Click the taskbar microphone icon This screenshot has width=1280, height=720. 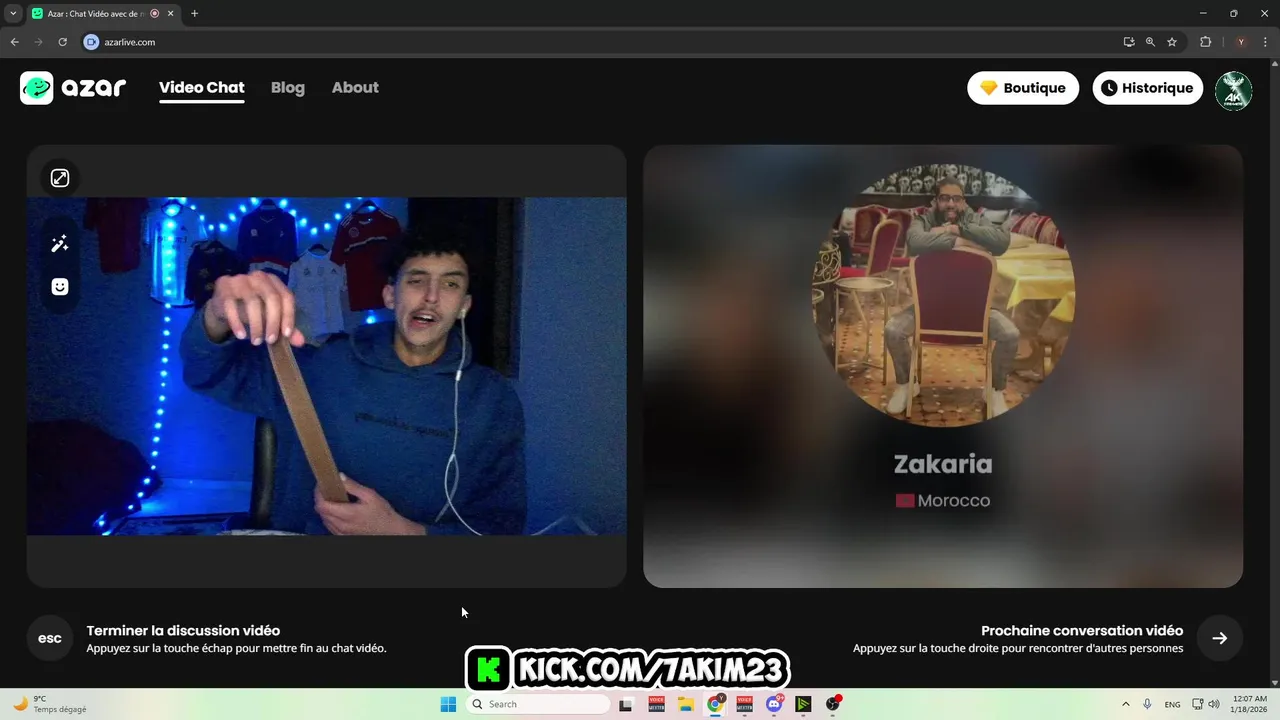point(1148,704)
